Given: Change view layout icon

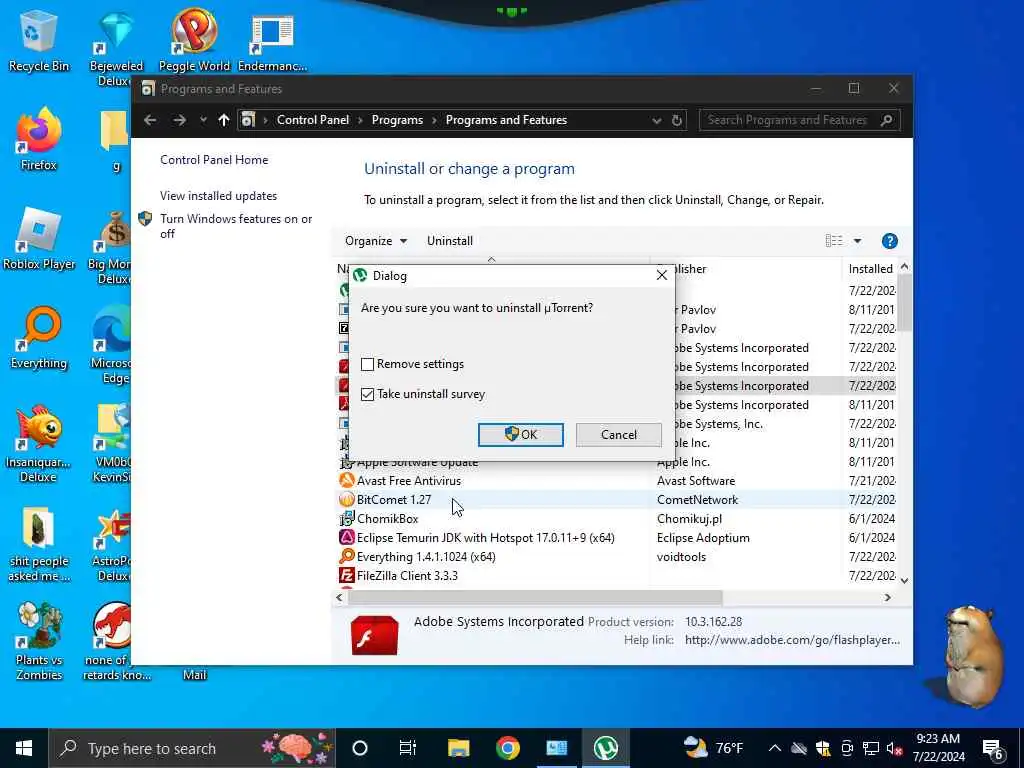Looking at the screenshot, I should pos(834,241).
